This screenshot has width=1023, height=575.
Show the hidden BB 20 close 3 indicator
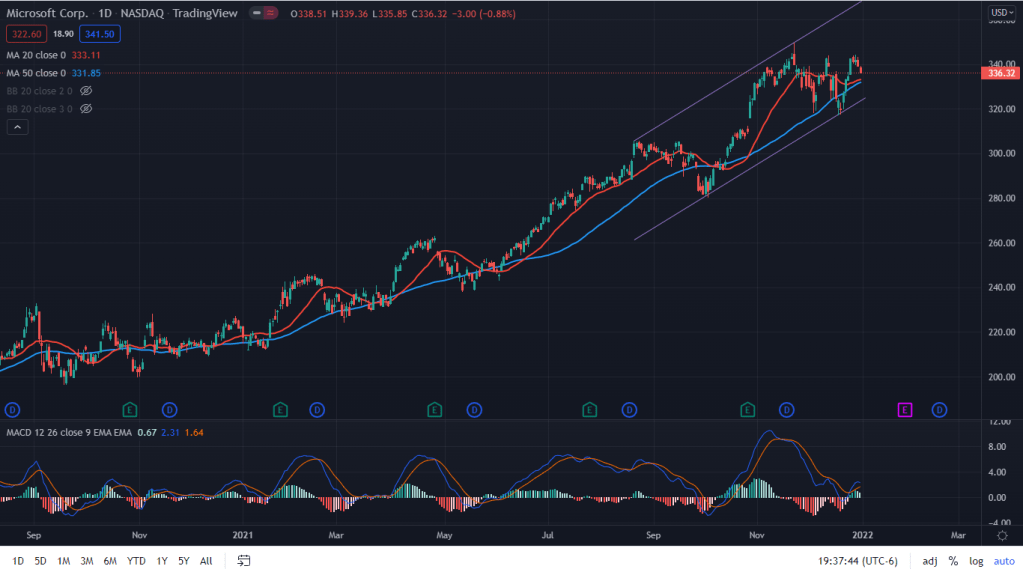tap(86, 108)
